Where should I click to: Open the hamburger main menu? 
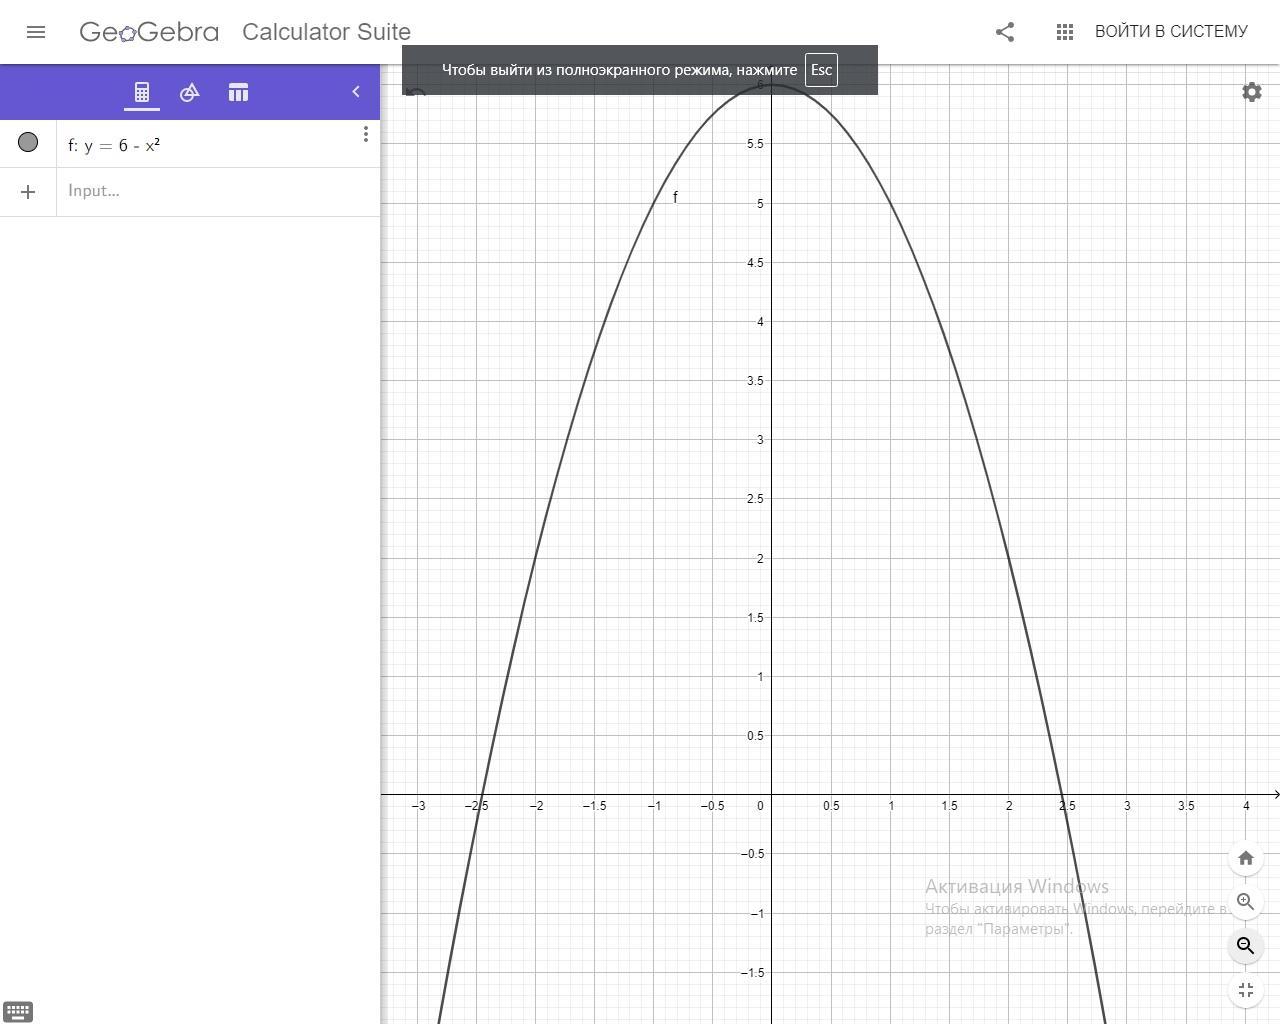[x=36, y=32]
